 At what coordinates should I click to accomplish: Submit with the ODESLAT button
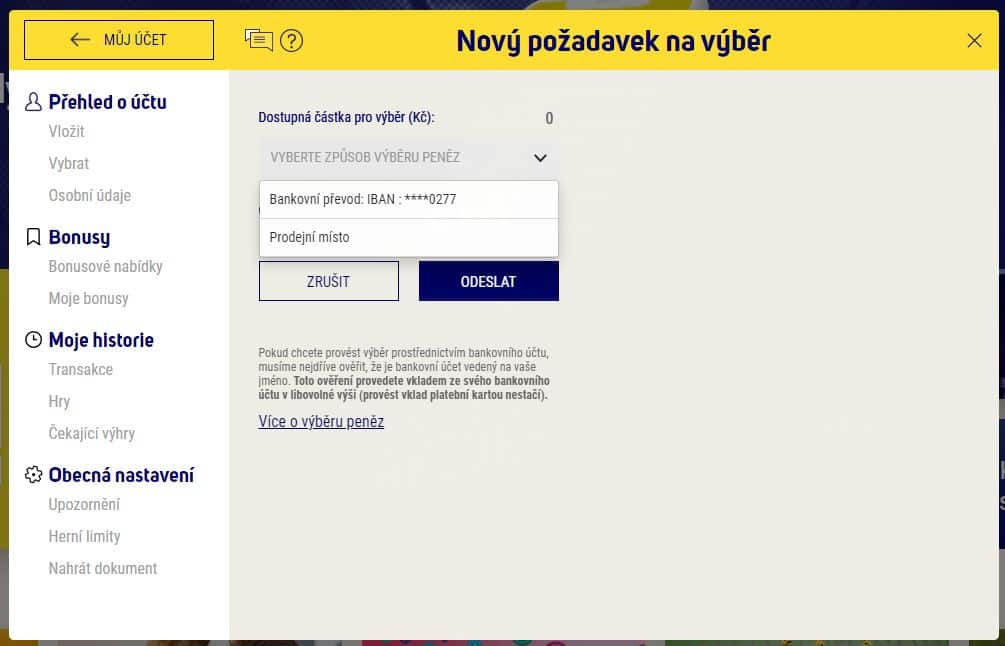[488, 281]
